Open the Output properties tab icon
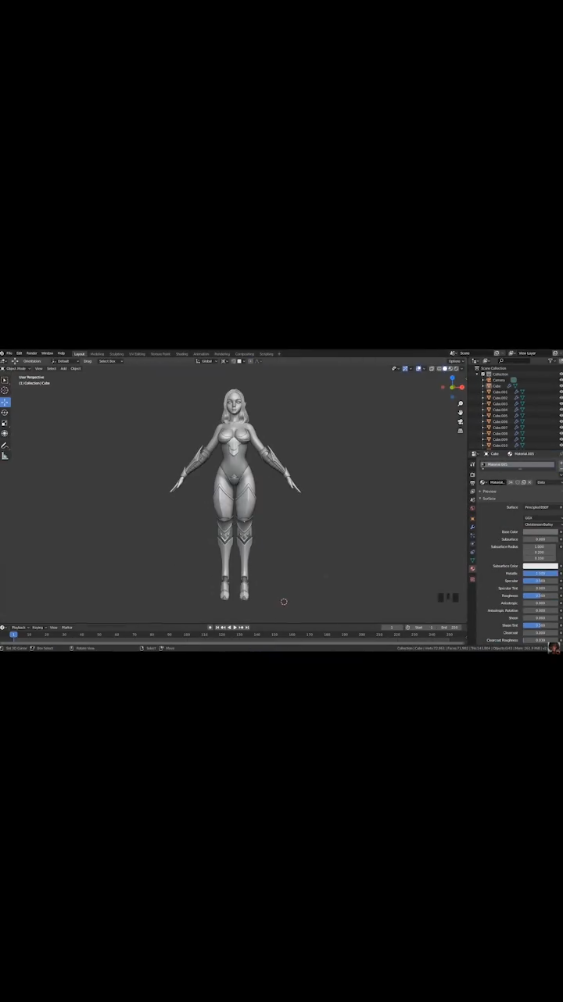The width and height of the screenshot is (563, 1002). tap(472, 483)
